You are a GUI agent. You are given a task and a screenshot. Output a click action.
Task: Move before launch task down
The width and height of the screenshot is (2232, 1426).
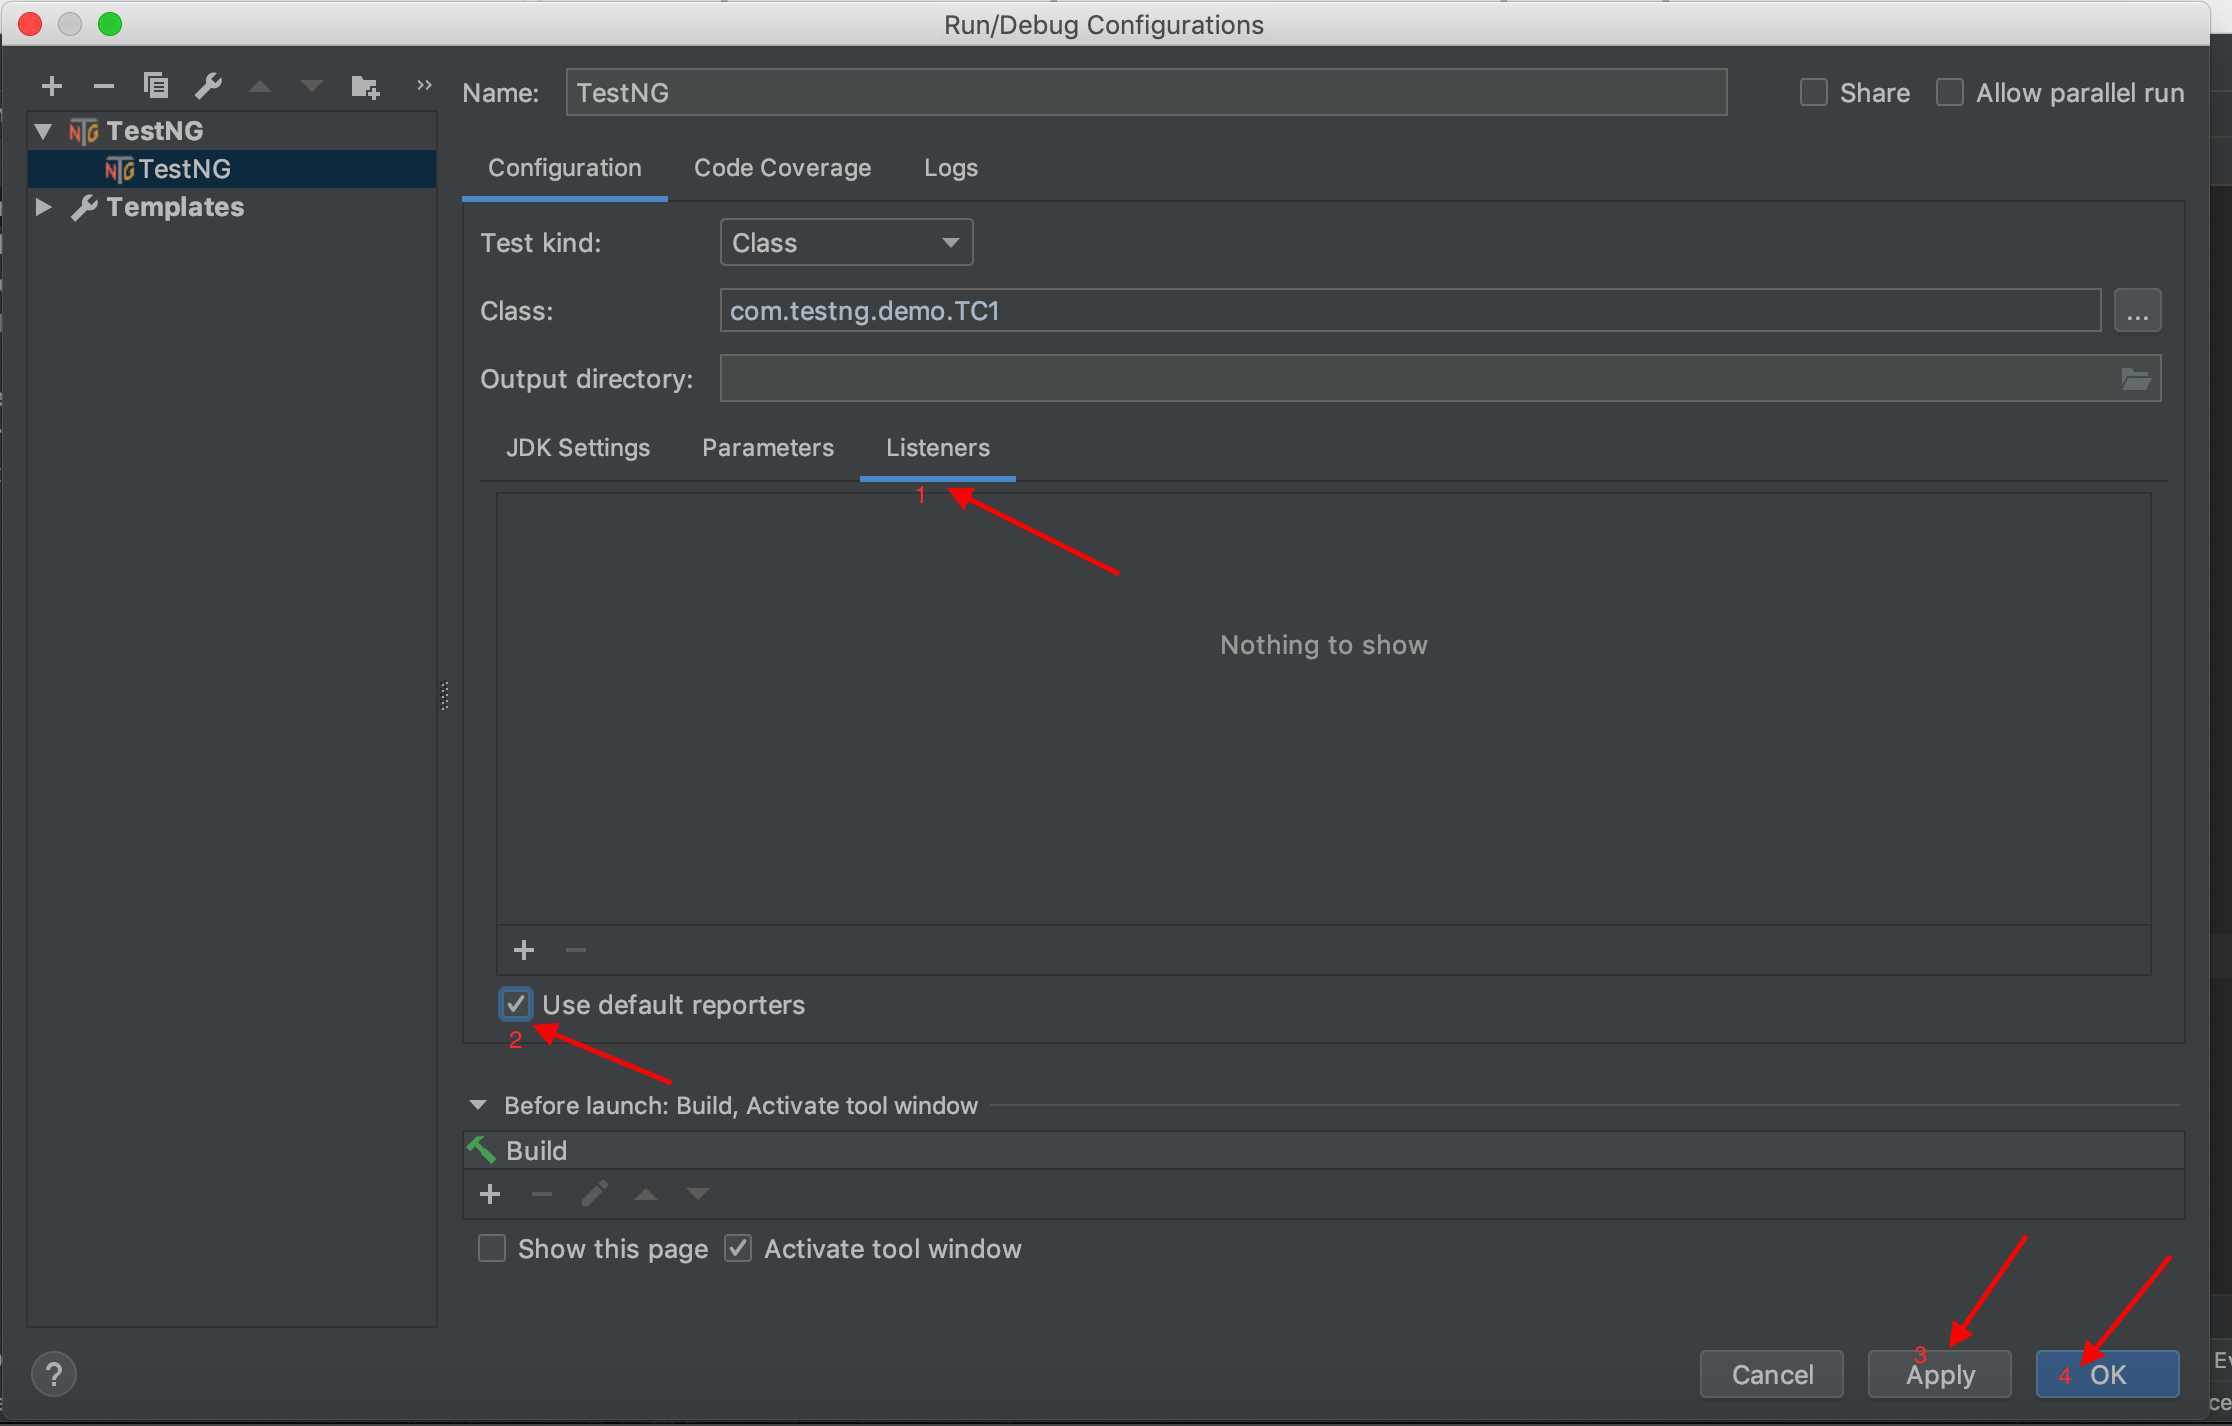click(x=698, y=1194)
